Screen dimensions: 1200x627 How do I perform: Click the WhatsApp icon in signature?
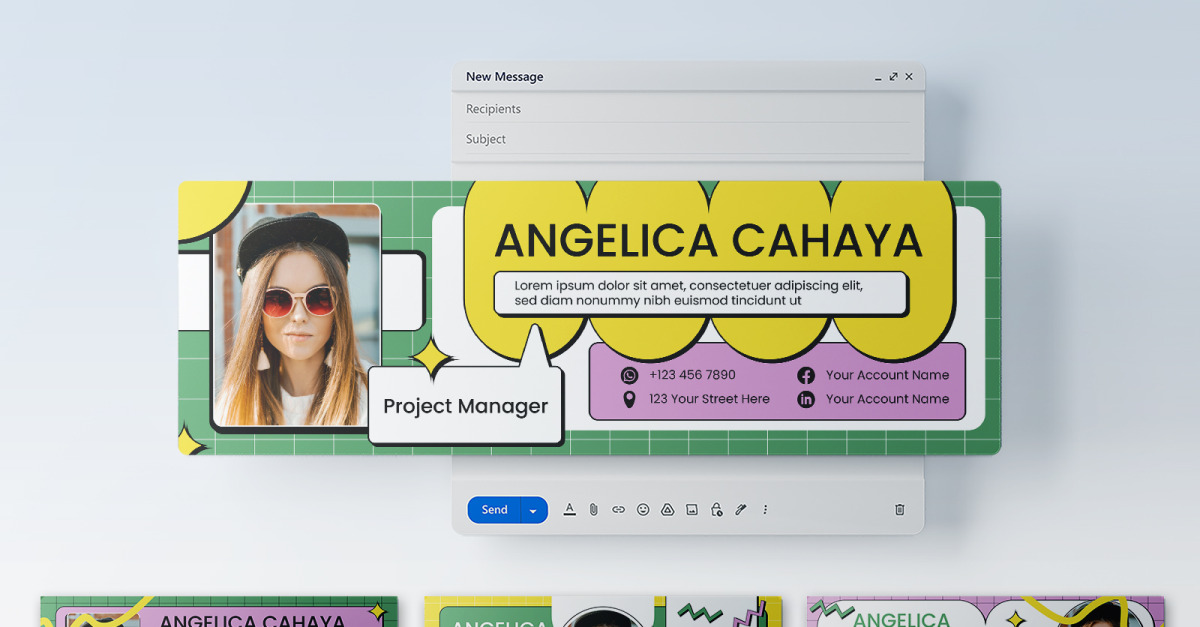629,376
